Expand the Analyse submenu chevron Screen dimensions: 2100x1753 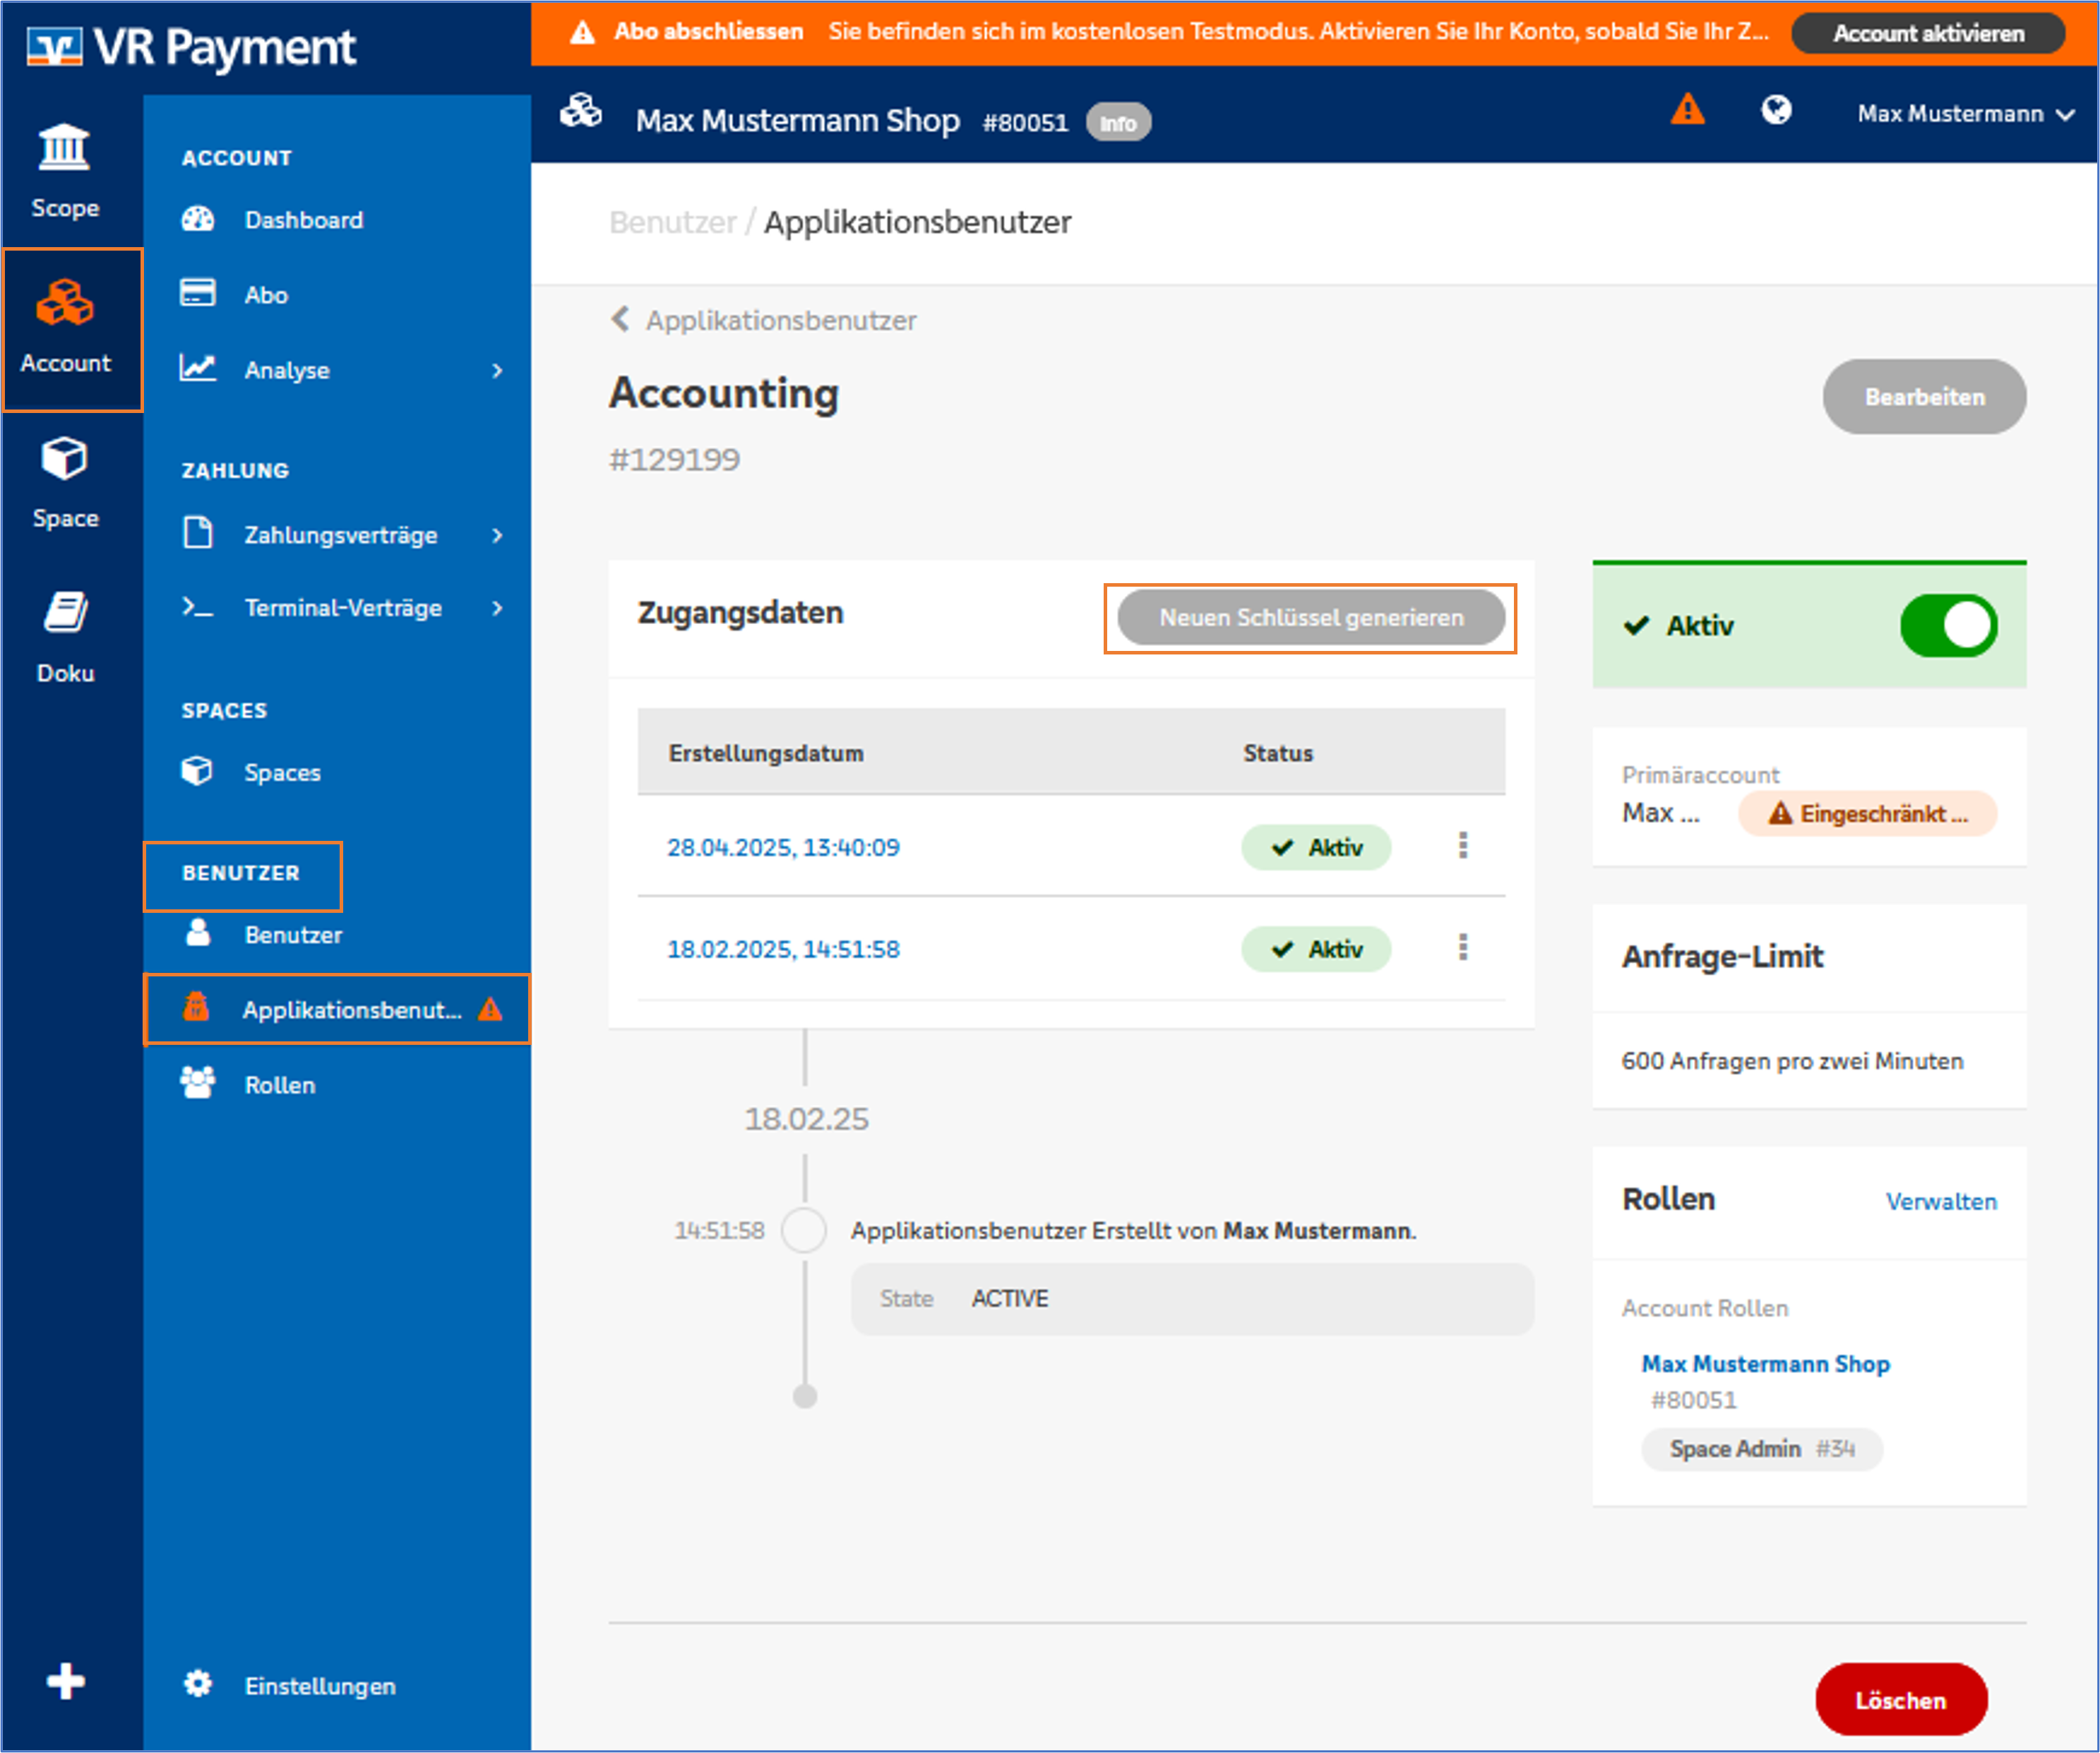click(497, 371)
